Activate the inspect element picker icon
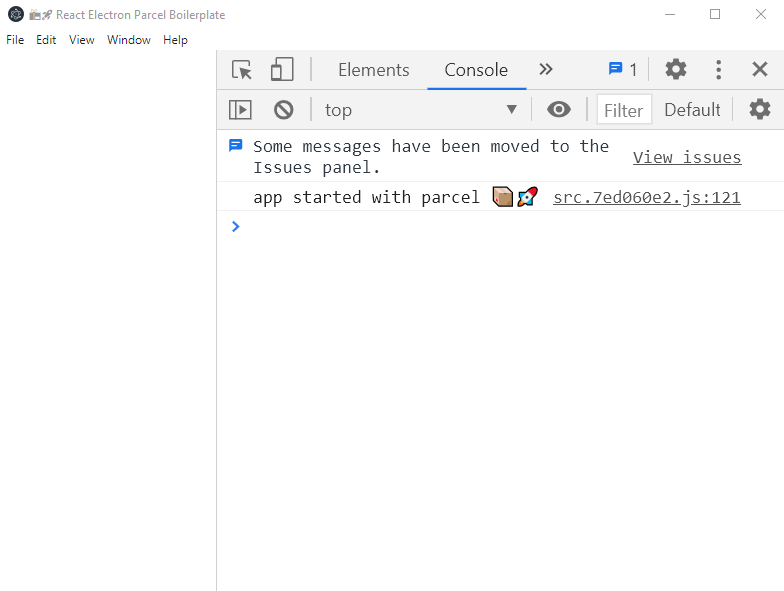 tap(241, 70)
